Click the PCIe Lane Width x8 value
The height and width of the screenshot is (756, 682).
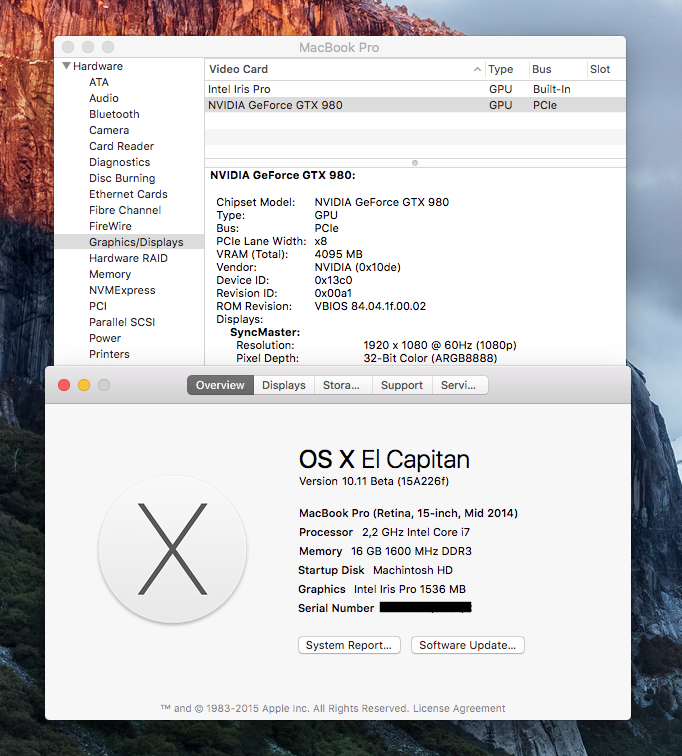[321, 241]
